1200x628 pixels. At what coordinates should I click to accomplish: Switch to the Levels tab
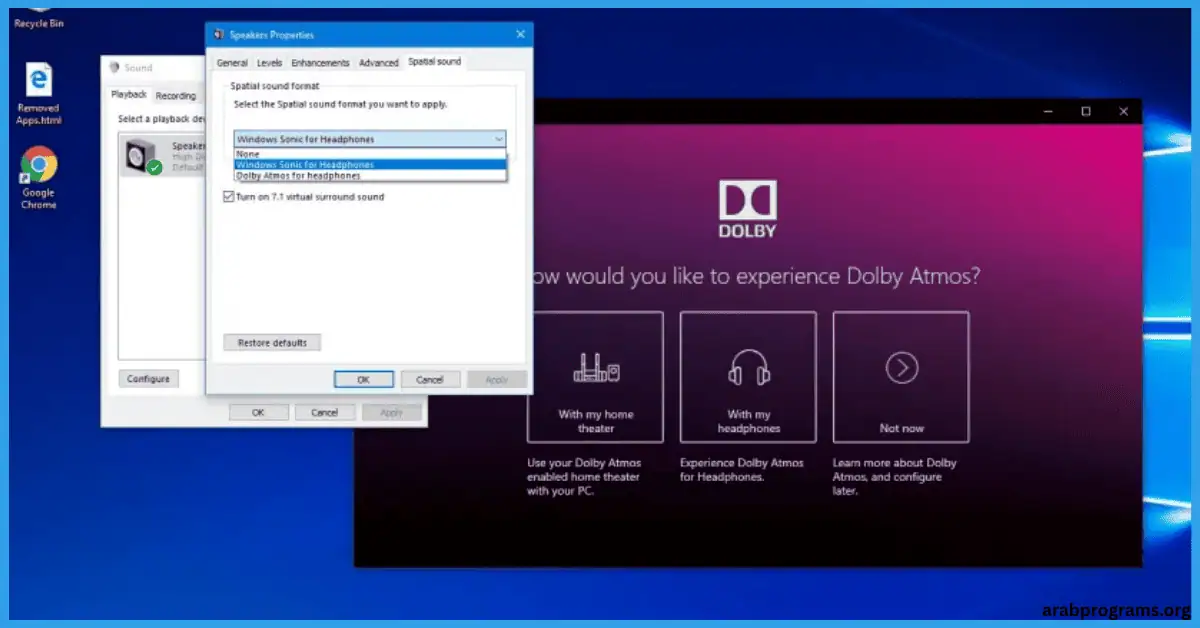270,63
